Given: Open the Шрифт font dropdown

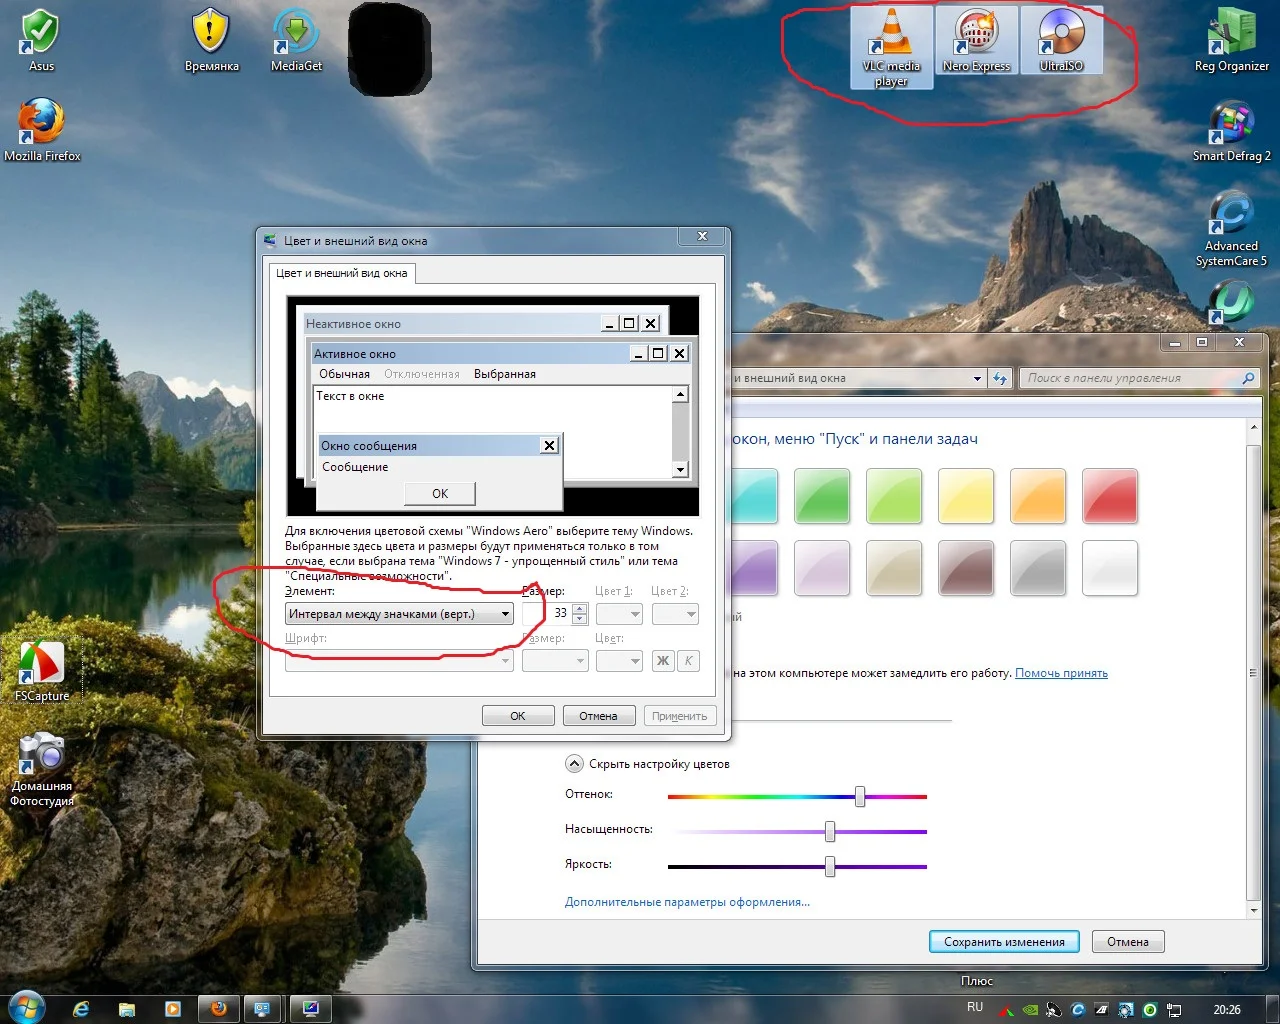Looking at the screenshot, I should tap(399, 661).
